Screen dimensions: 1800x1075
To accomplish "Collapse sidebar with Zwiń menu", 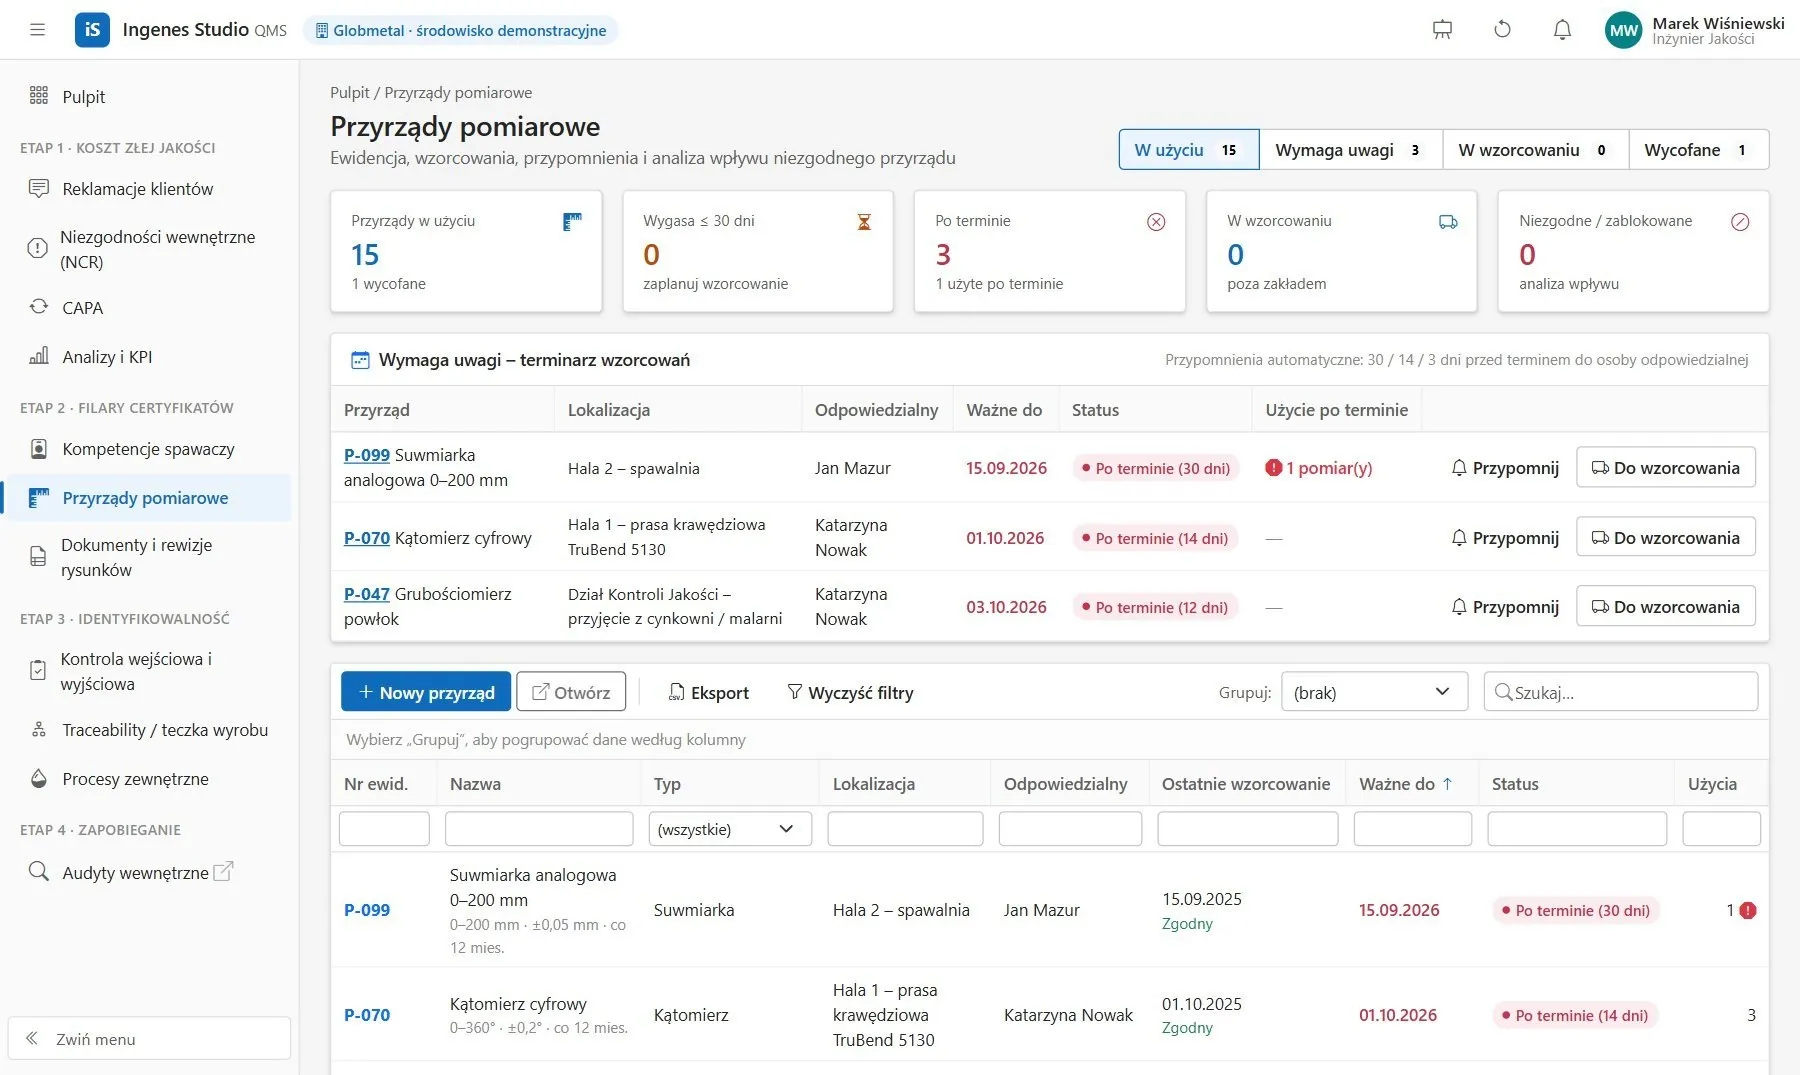I will (149, 1039).
